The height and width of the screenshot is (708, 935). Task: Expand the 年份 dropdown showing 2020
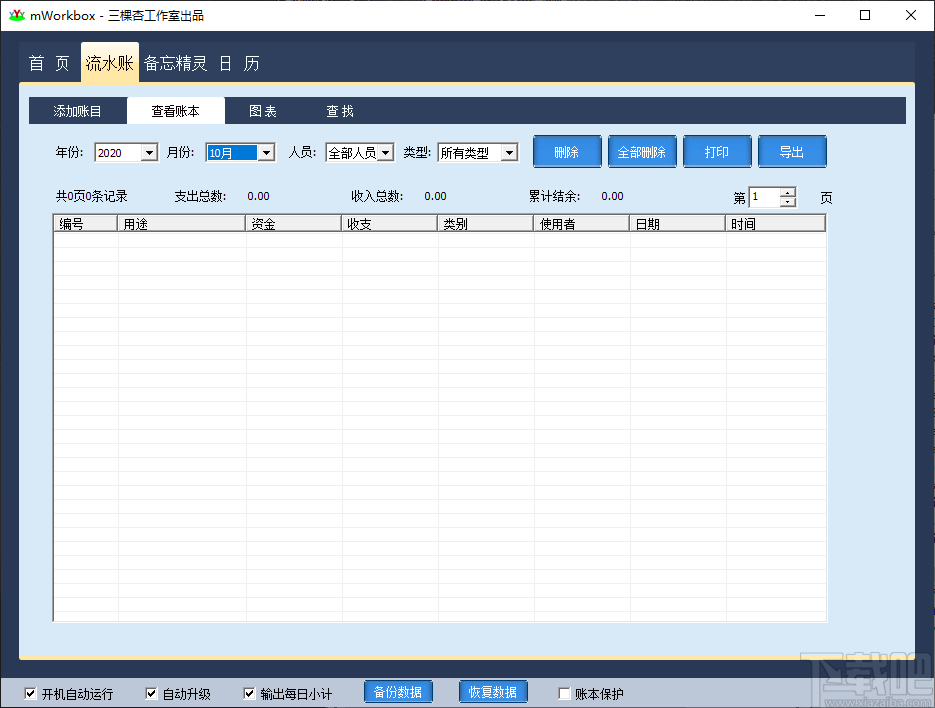(150, 153)
